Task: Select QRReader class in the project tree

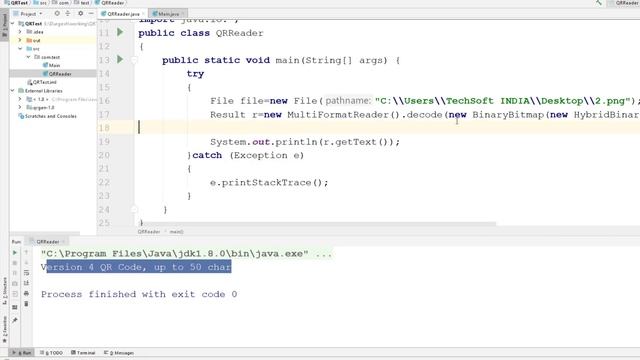Action: (57, 74)
